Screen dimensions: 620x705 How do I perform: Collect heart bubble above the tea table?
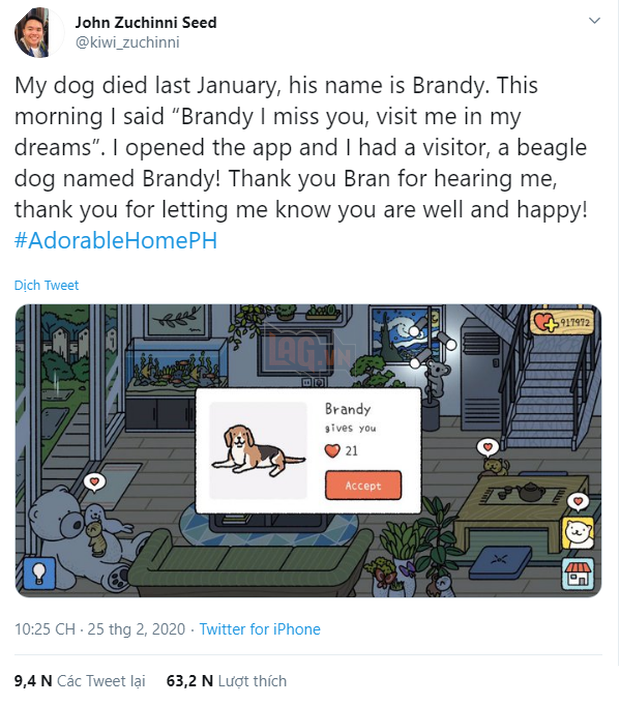tap(487, 446)
